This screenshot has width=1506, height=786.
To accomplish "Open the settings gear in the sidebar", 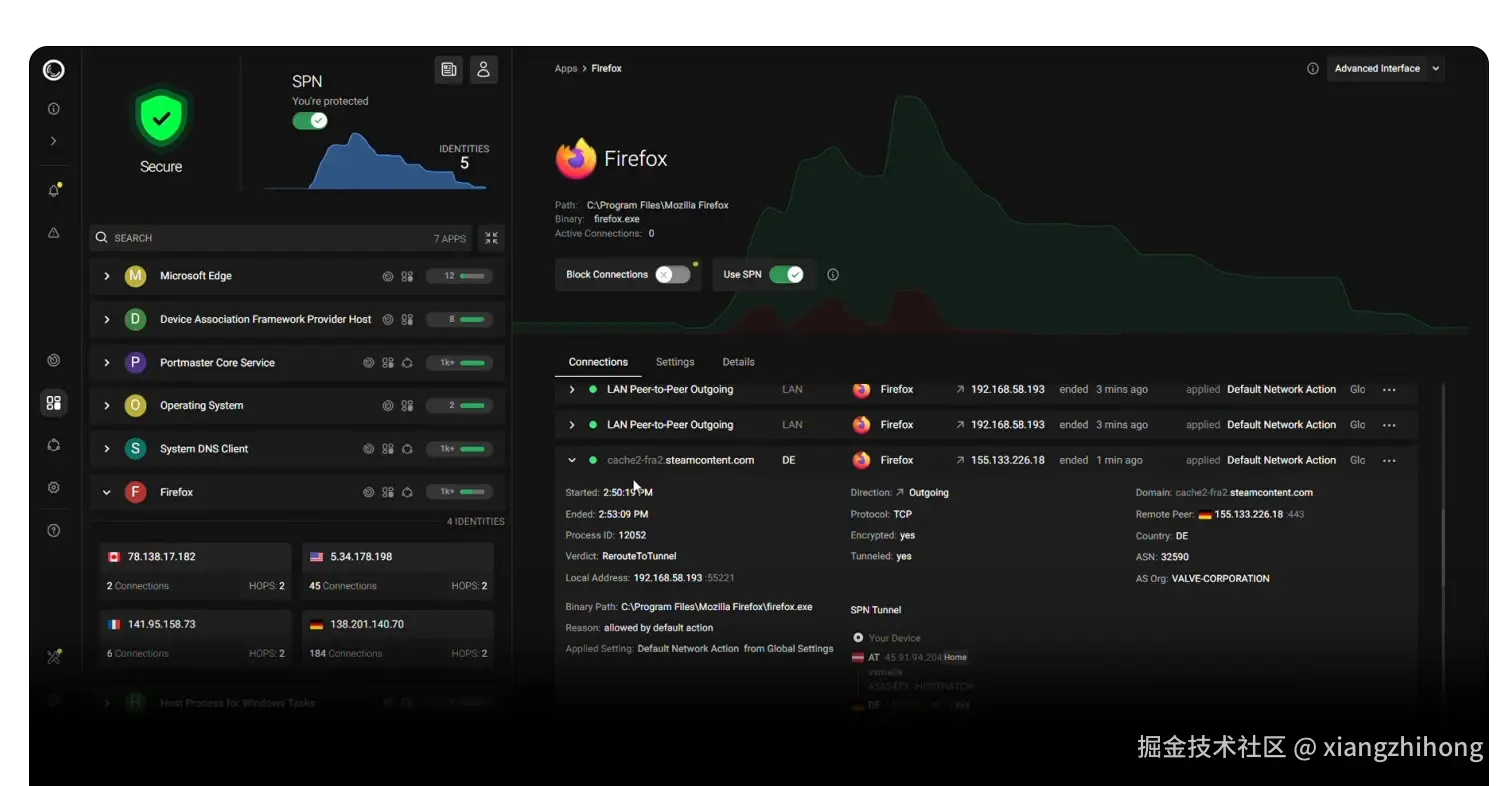I will point(54,488).
